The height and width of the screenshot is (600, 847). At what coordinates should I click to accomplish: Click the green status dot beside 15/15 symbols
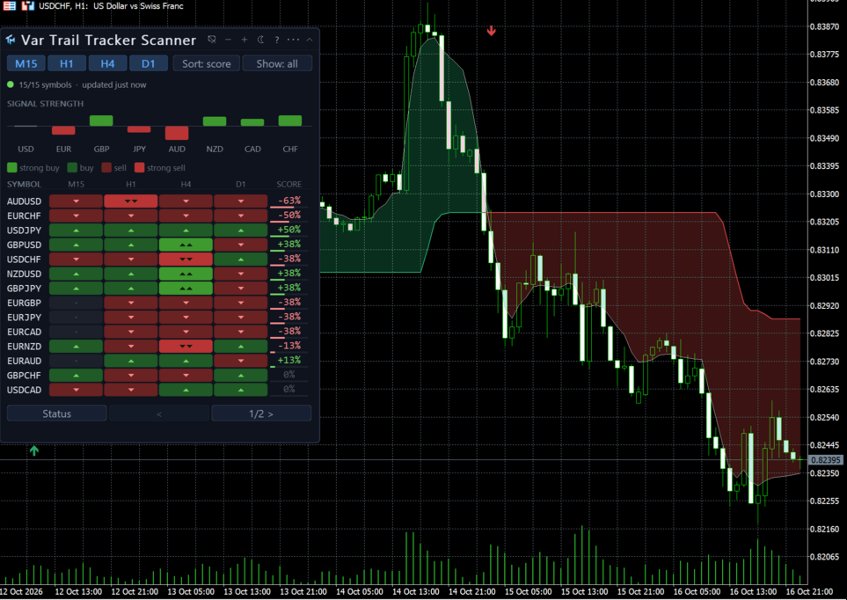click(10, 85)
